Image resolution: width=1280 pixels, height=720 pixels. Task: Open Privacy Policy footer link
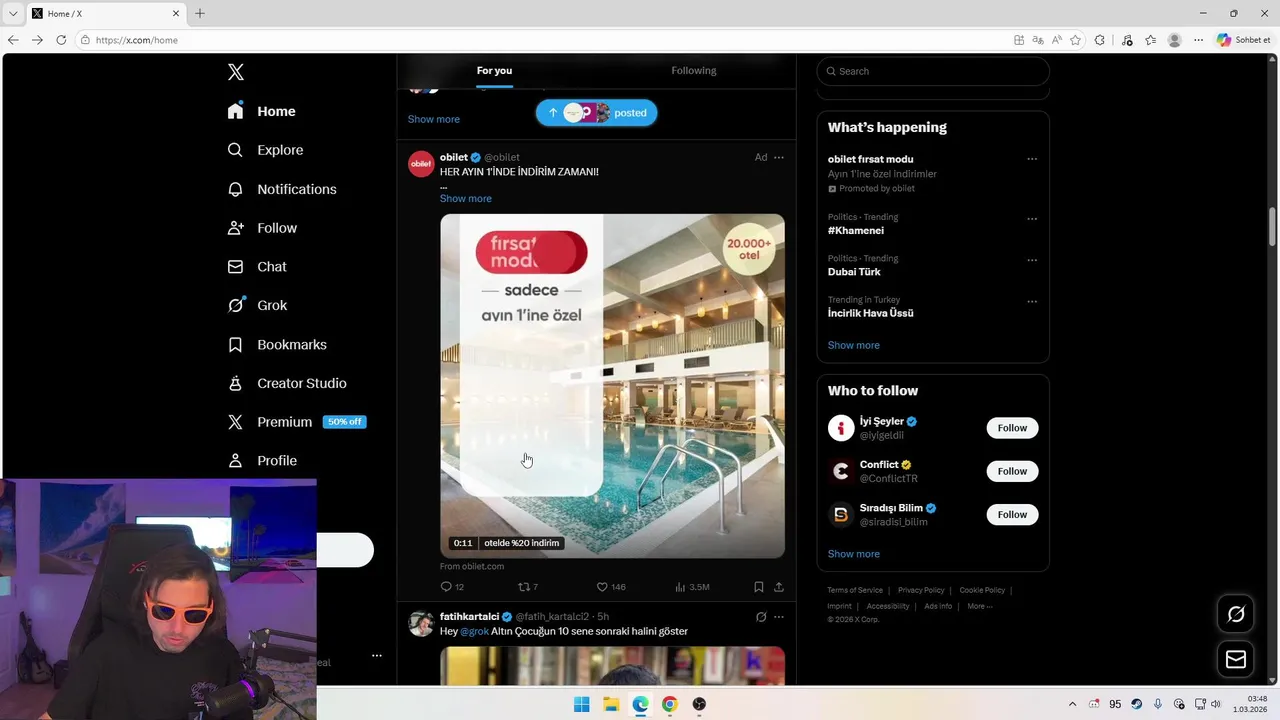click(921, 590)
